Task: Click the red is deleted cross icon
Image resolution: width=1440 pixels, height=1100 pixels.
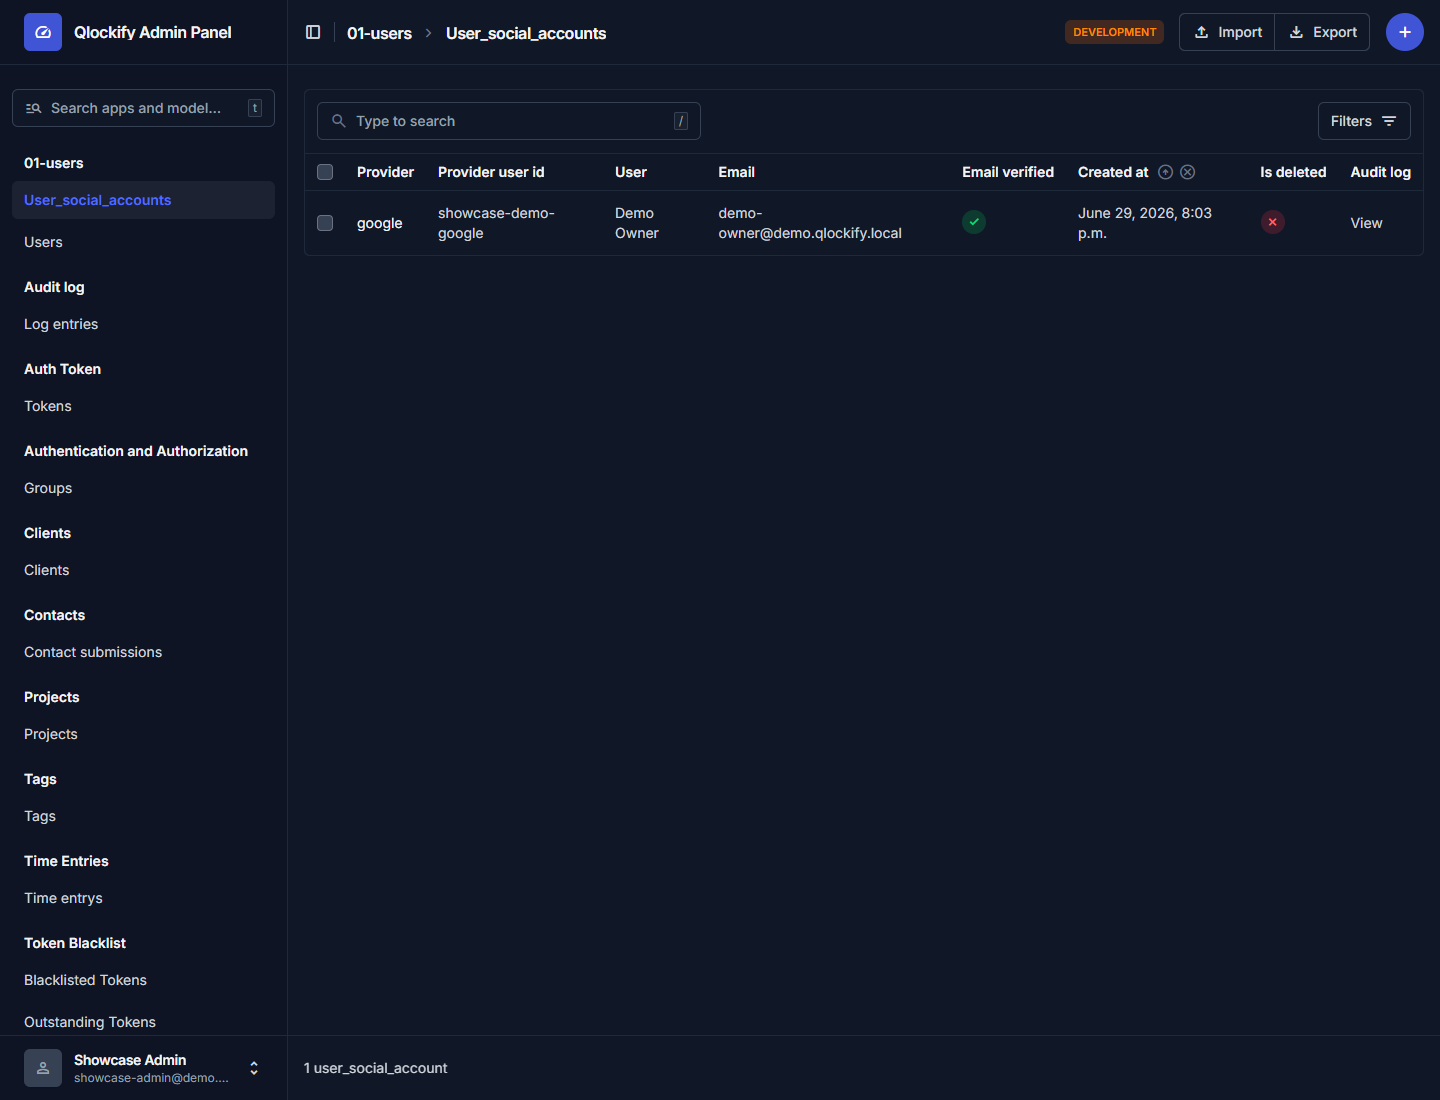Action: click(1272, 222)
